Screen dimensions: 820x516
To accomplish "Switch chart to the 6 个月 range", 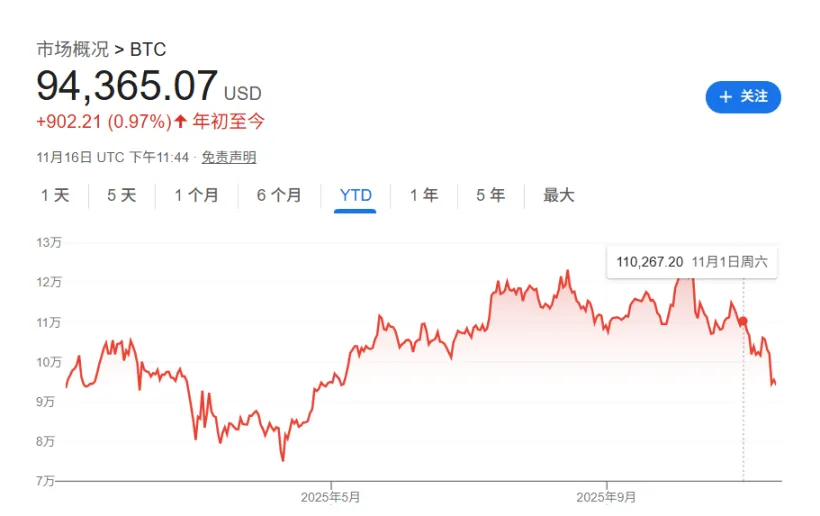I will point(279,195).
